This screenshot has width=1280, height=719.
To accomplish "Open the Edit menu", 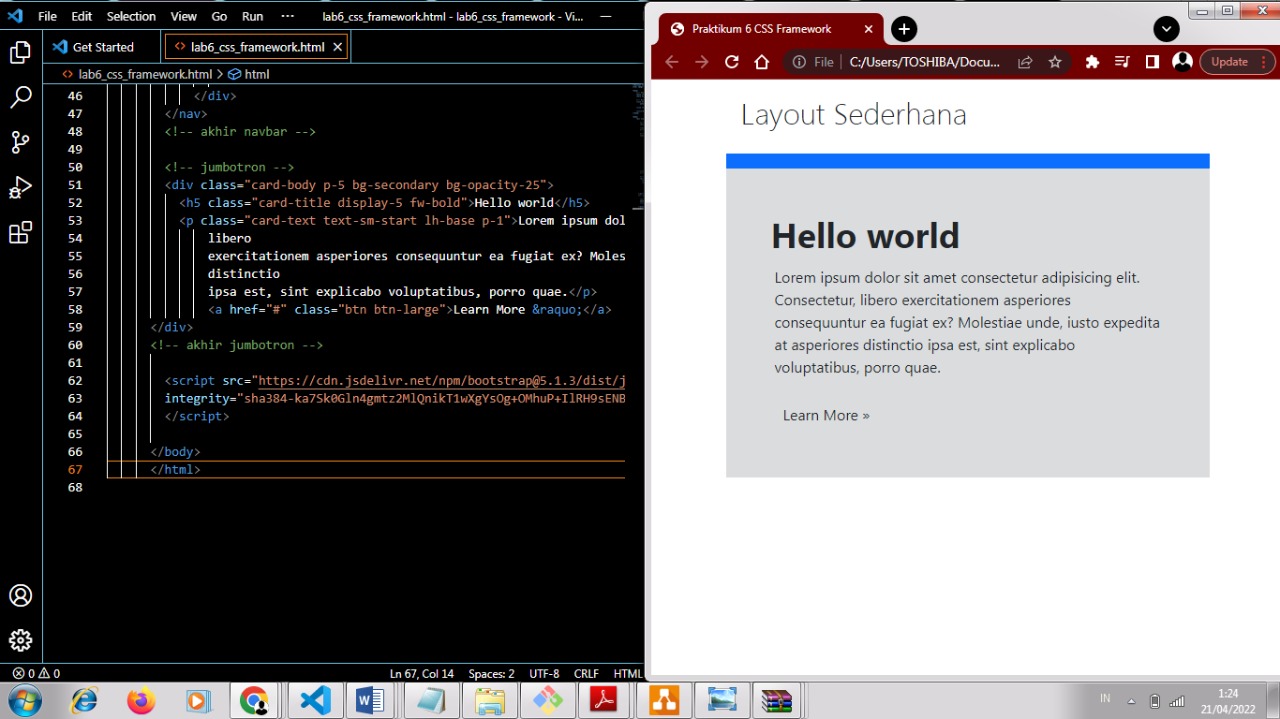I will click(82, 16).
